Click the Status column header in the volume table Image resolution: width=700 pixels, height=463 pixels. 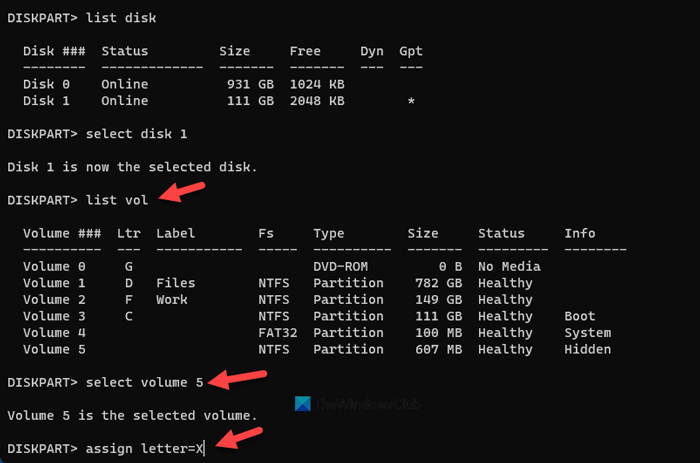pyautogui.click(x=501, y=233)
